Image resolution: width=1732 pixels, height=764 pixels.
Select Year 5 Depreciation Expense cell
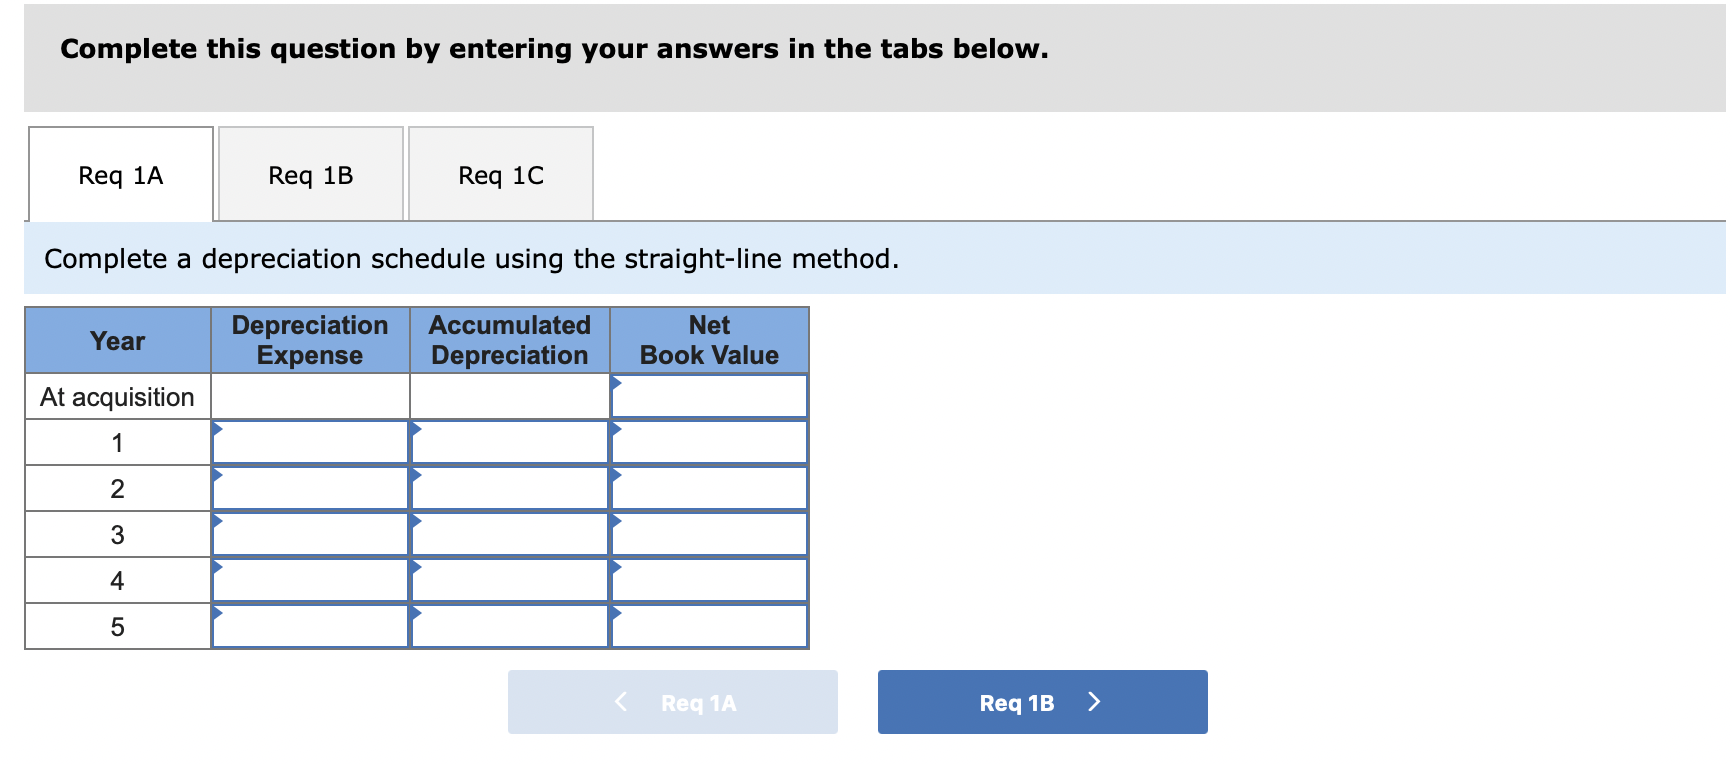pyautogui.click(x=310, y=627)
